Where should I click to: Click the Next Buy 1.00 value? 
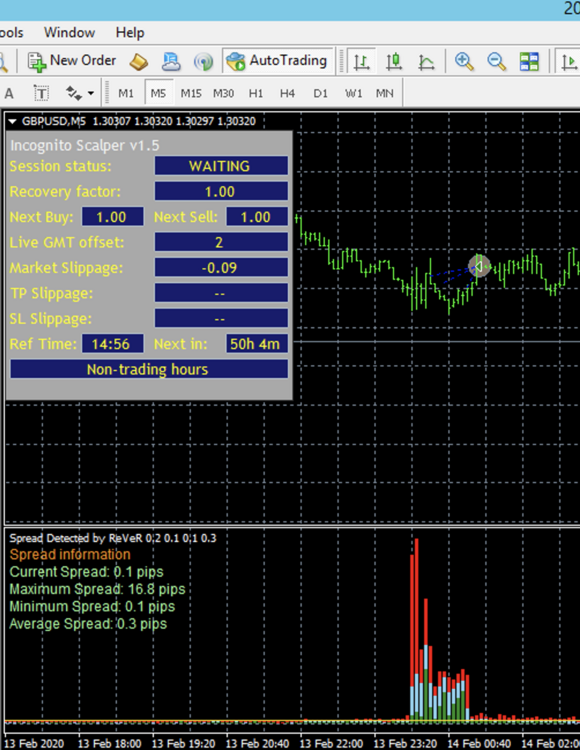[x=112, y=217]
